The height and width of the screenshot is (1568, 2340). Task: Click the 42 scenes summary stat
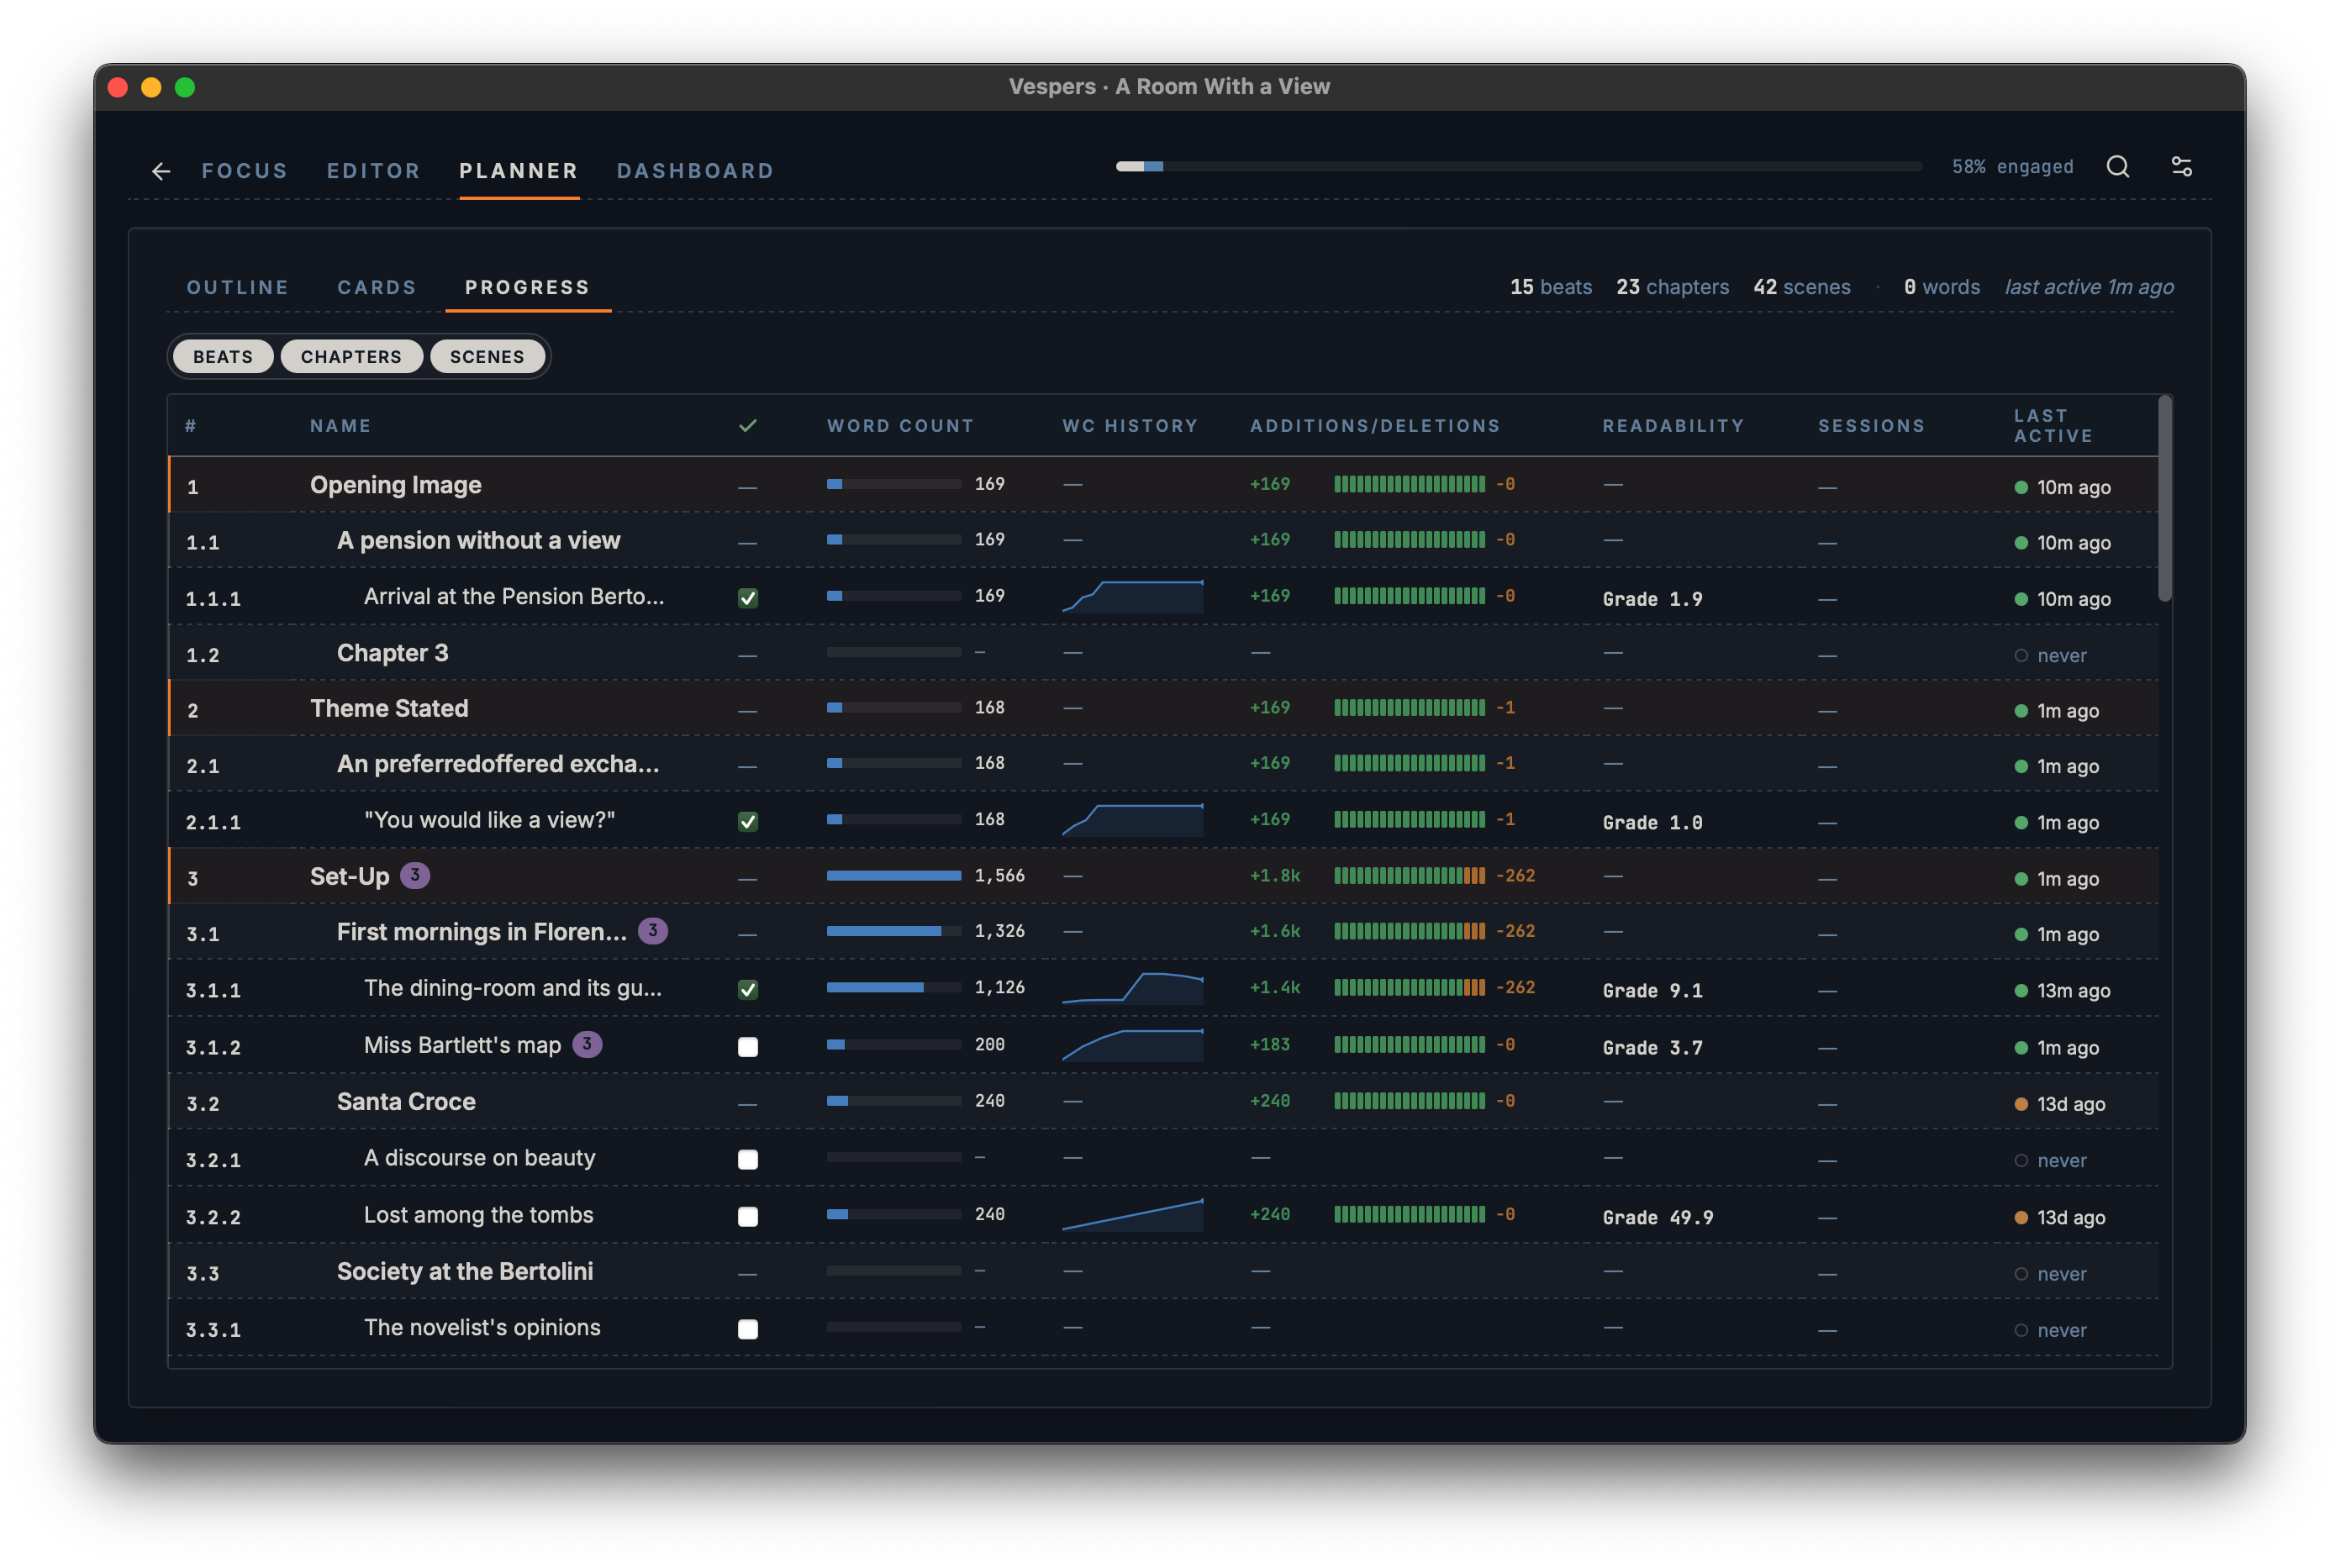(x=1801, y=288)
